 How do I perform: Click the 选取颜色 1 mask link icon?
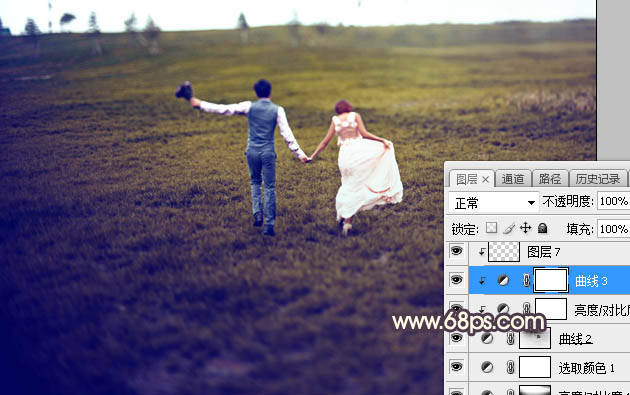(510, 367)
